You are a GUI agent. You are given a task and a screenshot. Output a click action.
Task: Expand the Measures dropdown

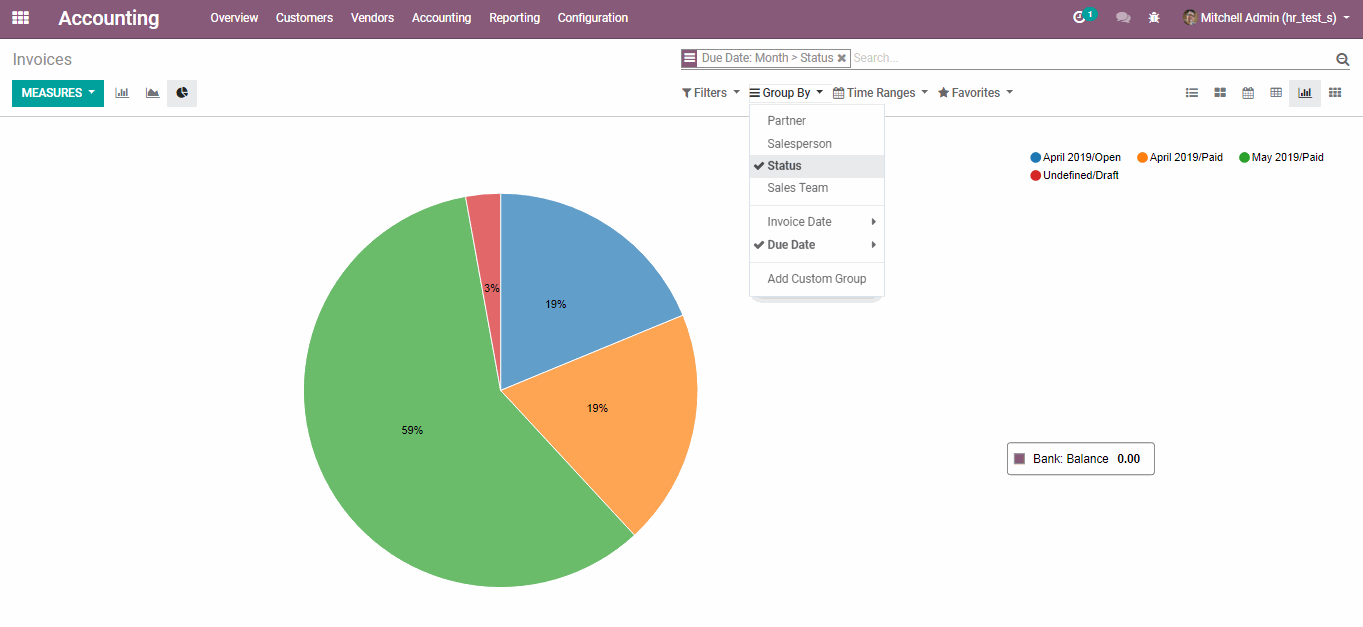tap(58, 93)
